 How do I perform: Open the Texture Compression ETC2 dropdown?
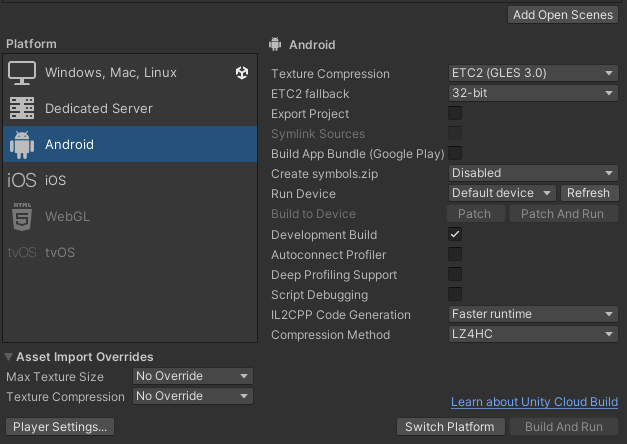[x=533, y=73]
